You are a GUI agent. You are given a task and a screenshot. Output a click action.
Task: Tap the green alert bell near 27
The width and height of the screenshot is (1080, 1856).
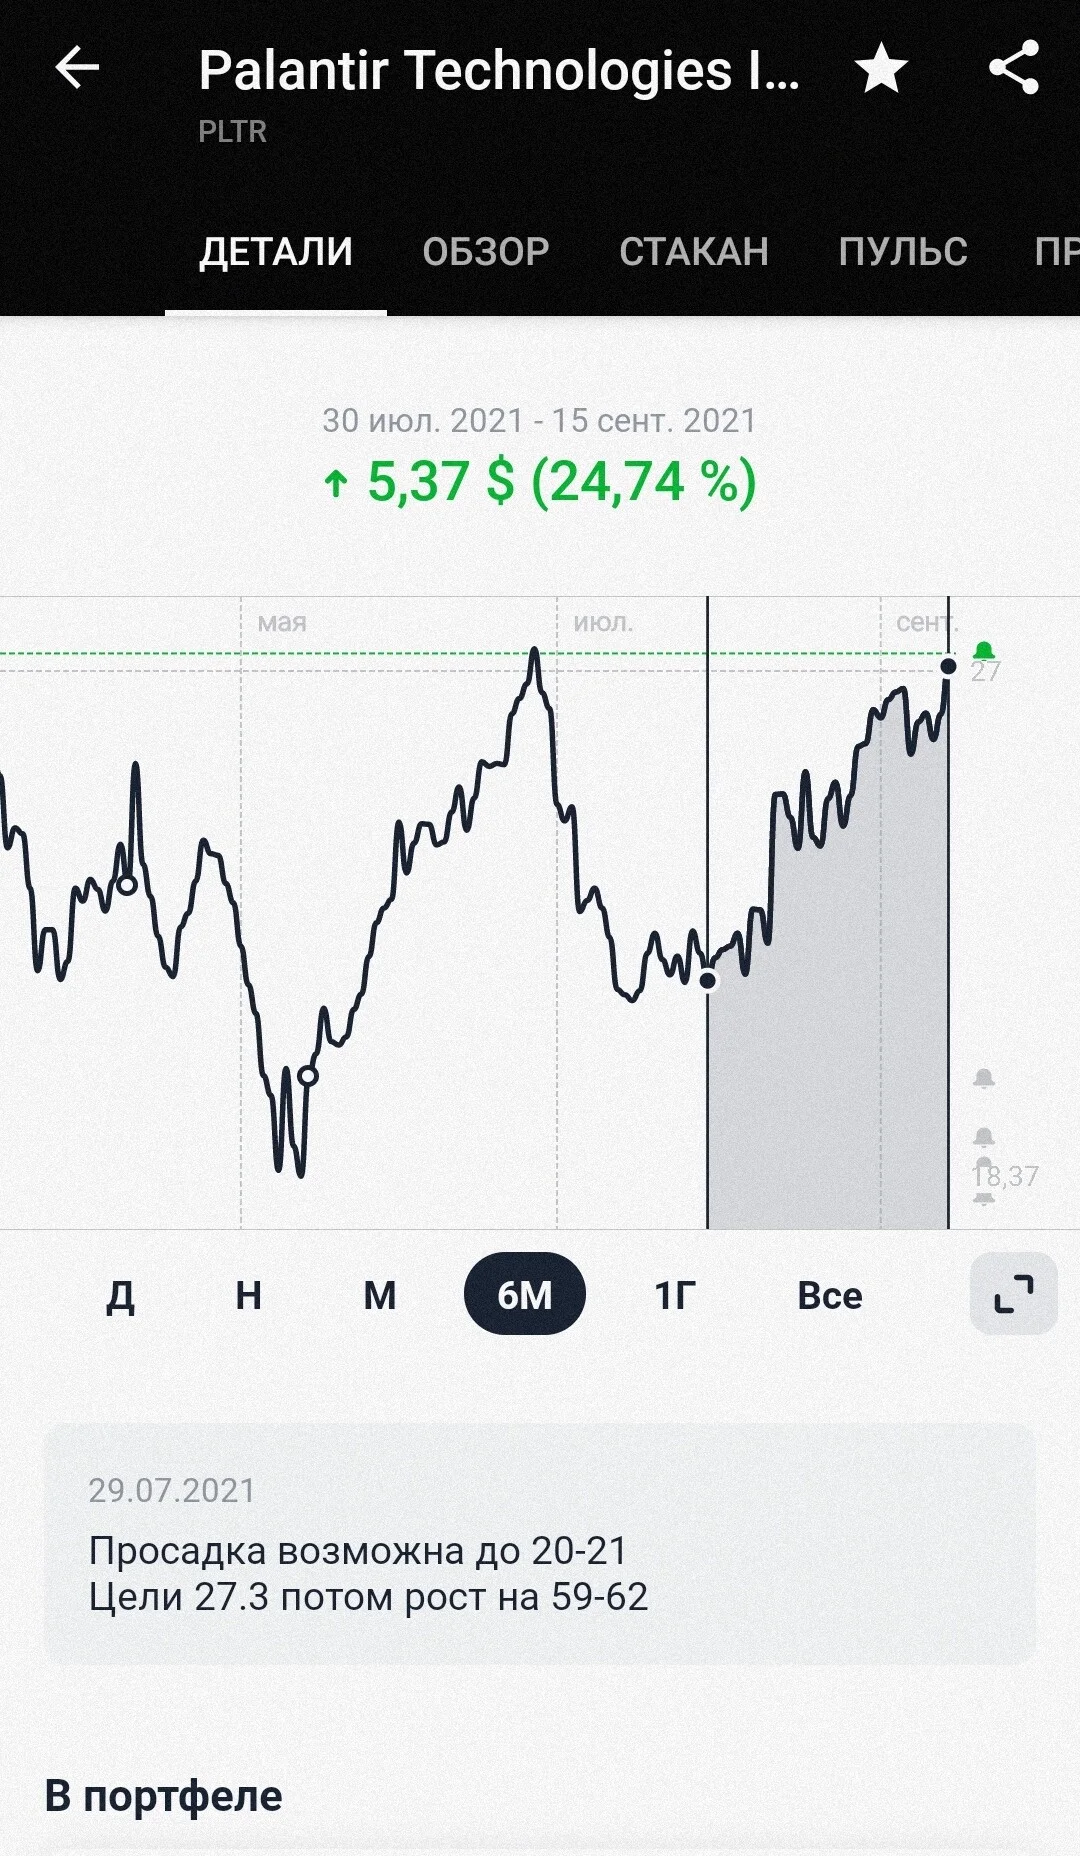click(x=984, y=651)
